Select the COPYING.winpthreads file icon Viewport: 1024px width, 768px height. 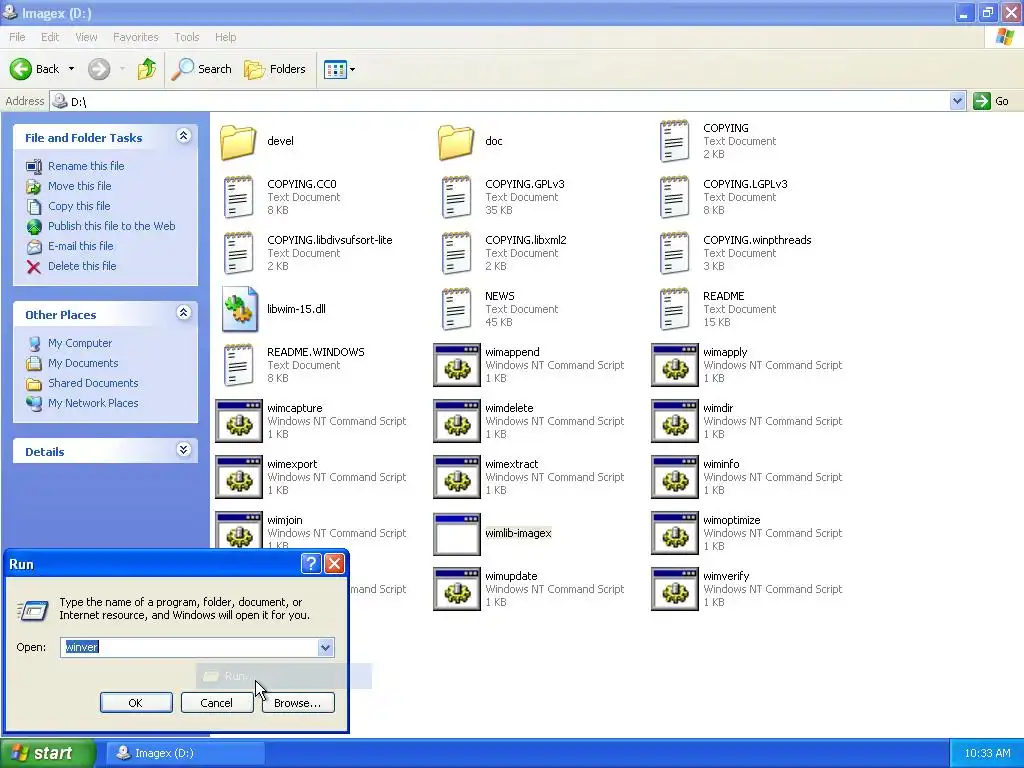point(674,253)
